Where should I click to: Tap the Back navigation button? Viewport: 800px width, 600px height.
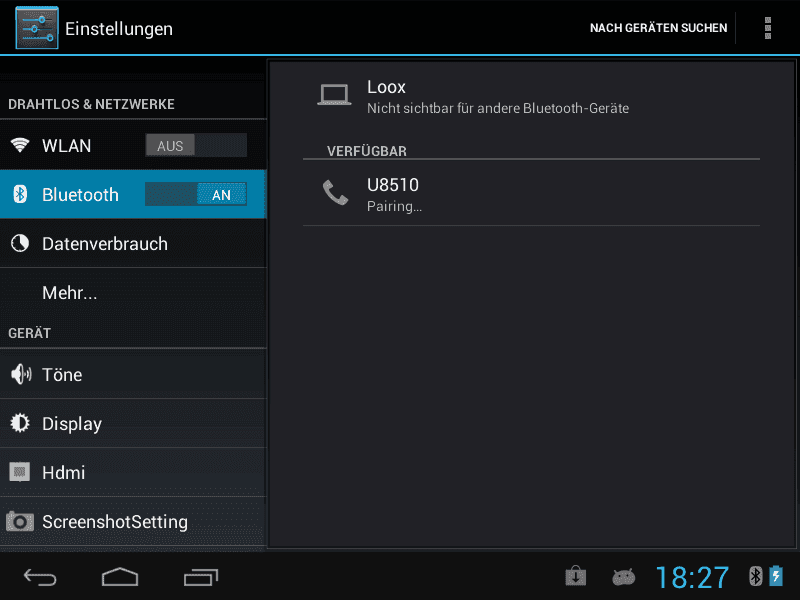pyautogui.click(x=40, y=577)
